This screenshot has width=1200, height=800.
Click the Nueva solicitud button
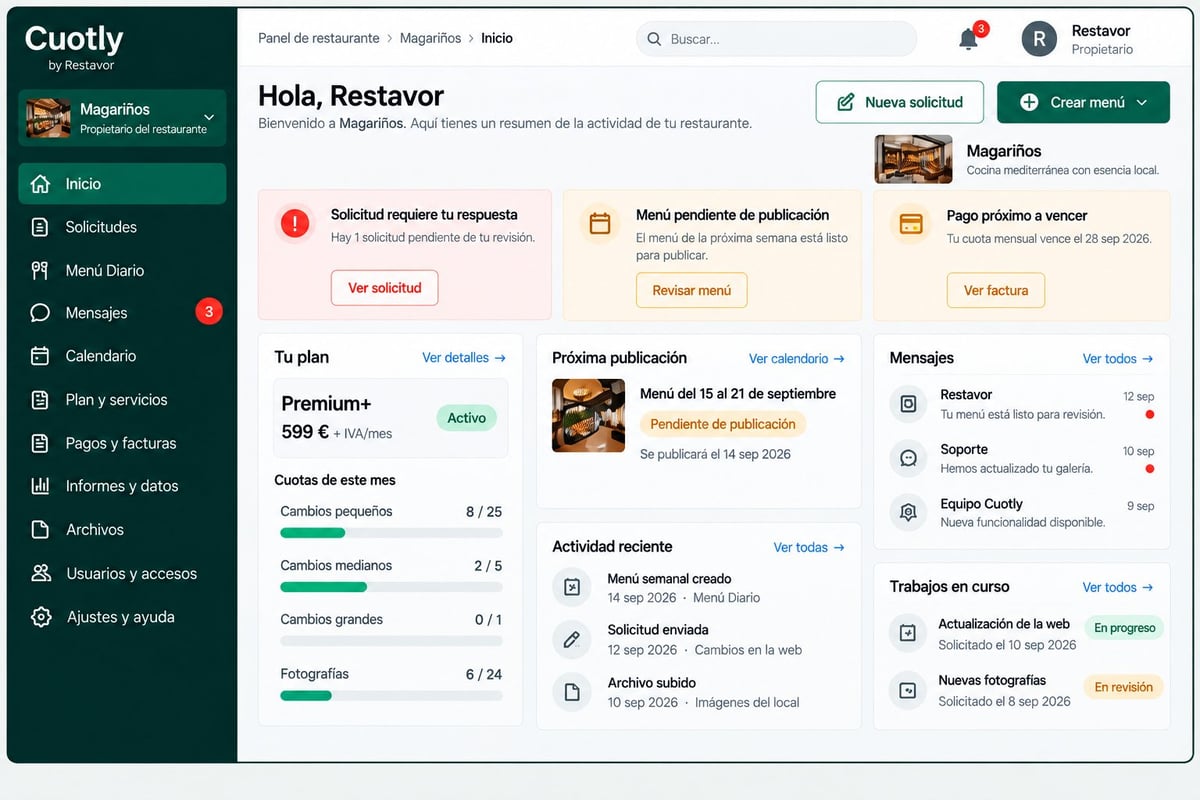[900, 102]
